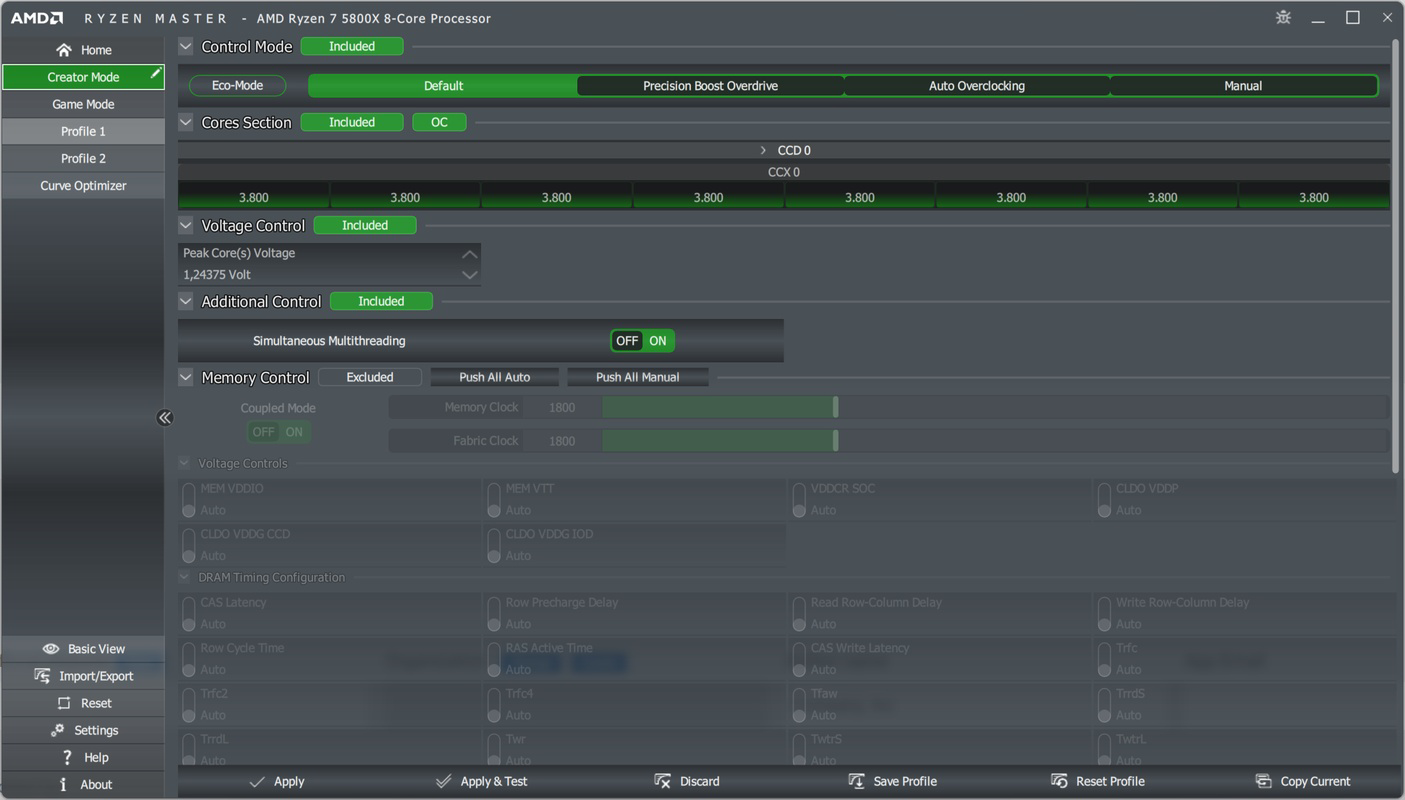
Task: Click Push All Manual button
Action: [x=637, y=377]
